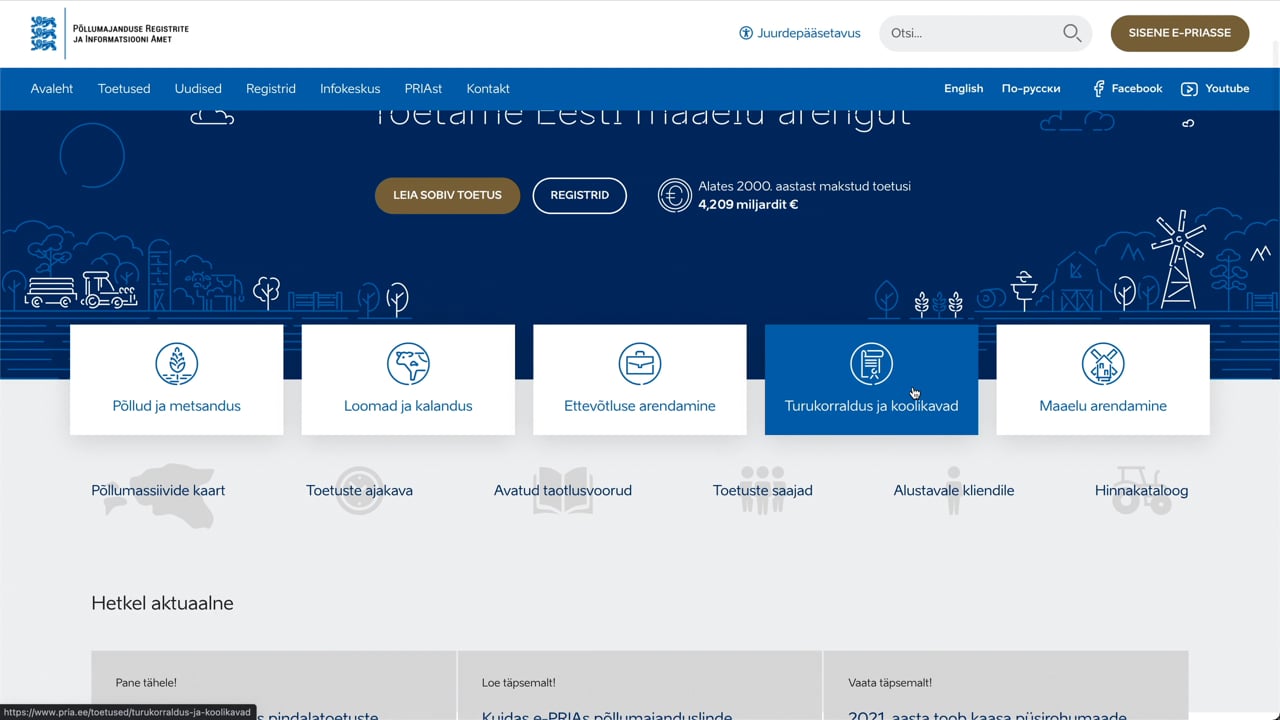1280x720 pixels.
Task: Select the Maaelu arendamine windmill icon
Action: 1103,364
